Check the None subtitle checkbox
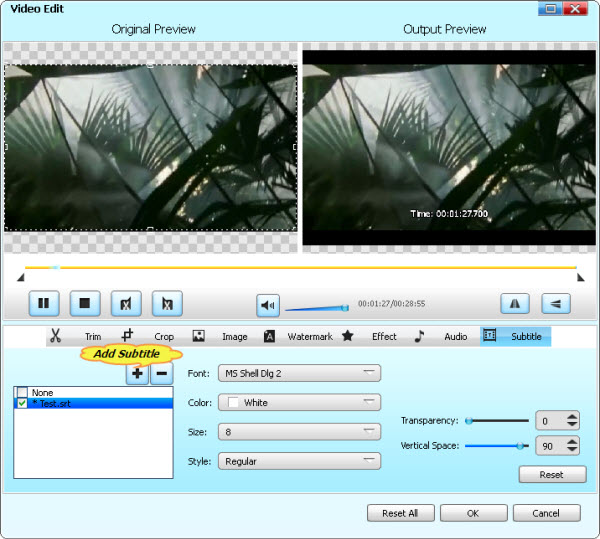The image size is (600, 539). (x=22, y=392)
